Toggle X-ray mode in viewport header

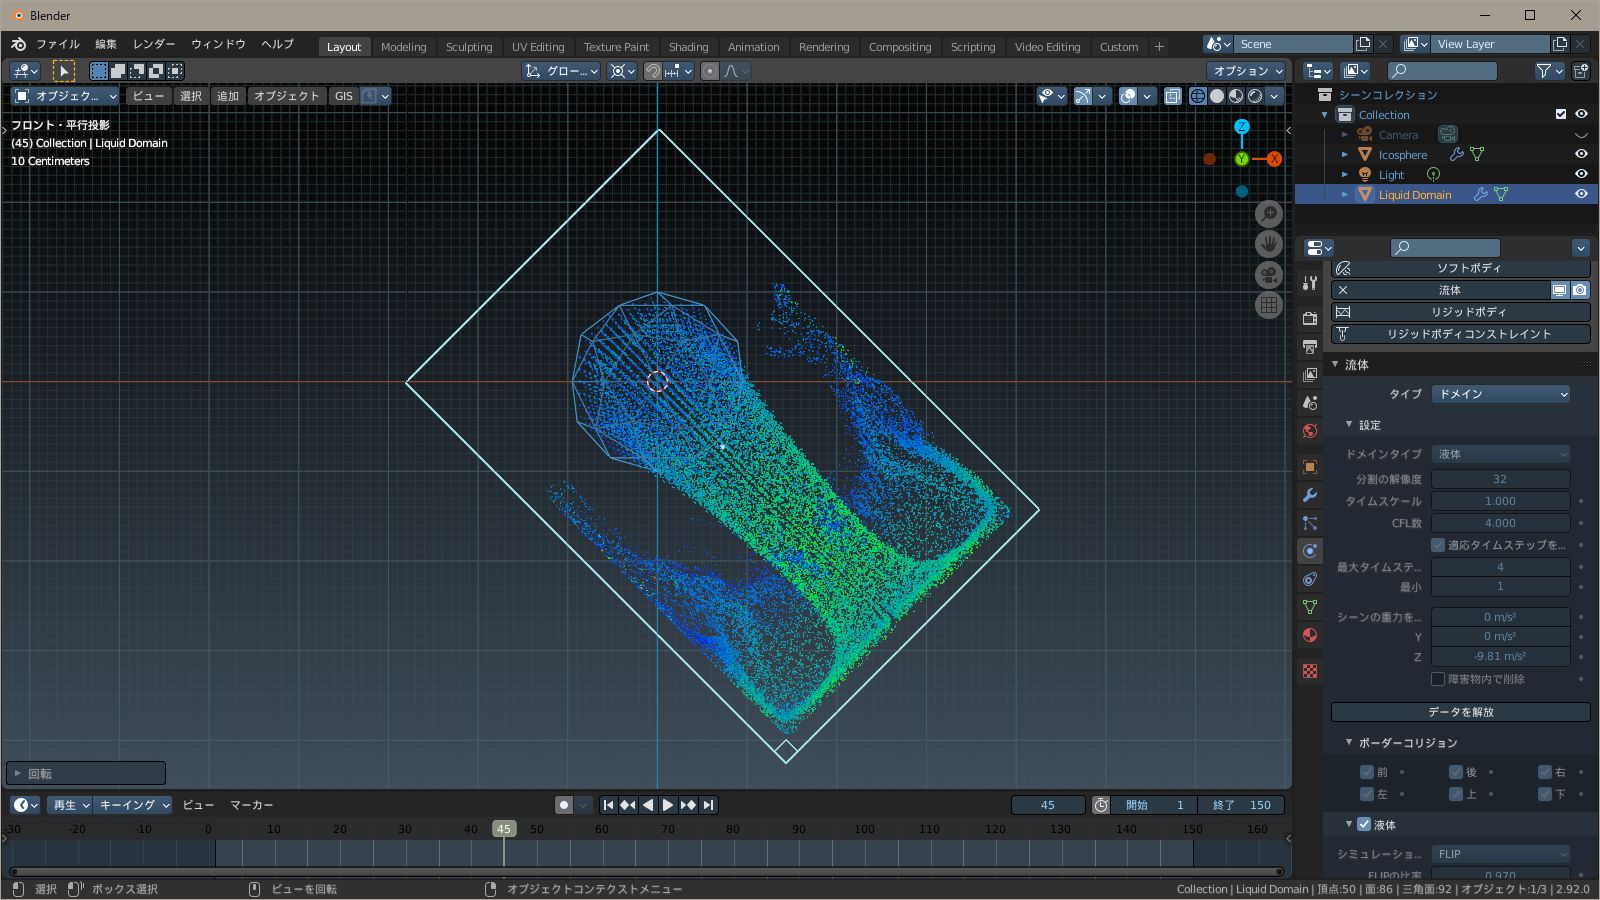tap(1173, 96)
